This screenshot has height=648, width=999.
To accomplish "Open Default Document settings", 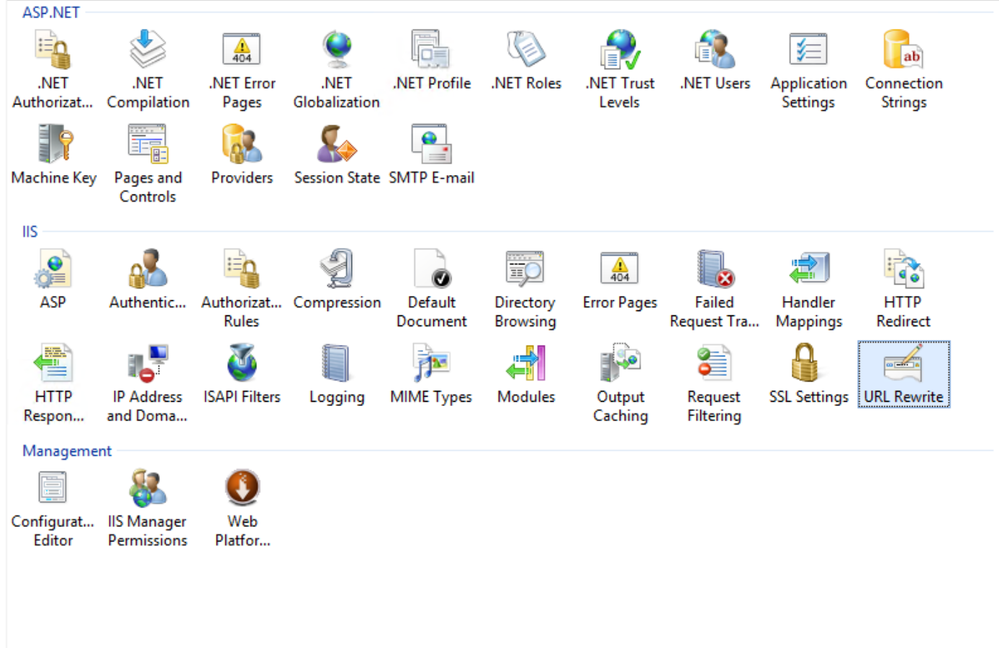I will coord(431,290).
